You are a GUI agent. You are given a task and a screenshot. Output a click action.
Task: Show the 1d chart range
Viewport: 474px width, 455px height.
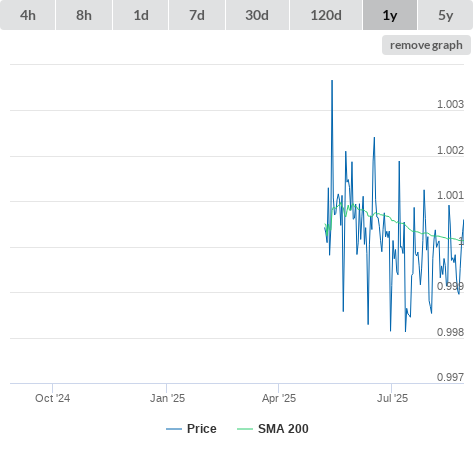coord(141,15)
